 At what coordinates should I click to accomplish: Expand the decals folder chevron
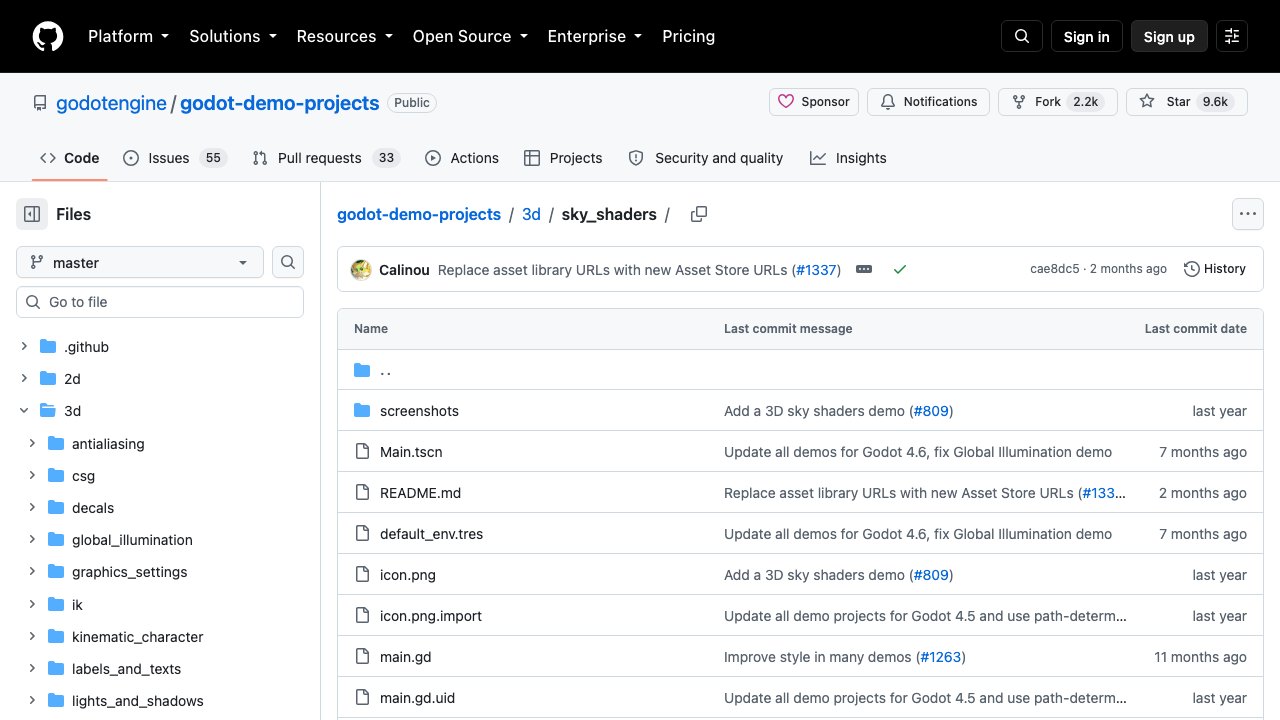[32, 508]
